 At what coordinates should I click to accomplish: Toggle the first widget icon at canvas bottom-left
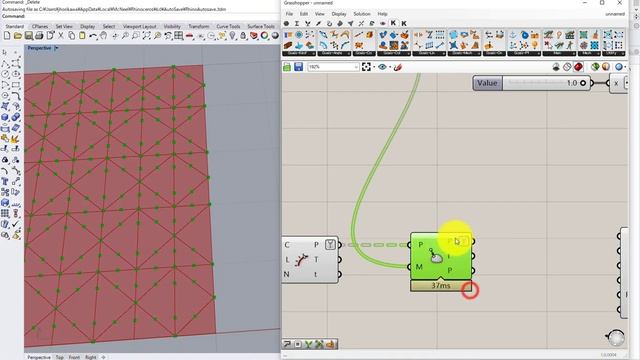click(x=287, y=344)
